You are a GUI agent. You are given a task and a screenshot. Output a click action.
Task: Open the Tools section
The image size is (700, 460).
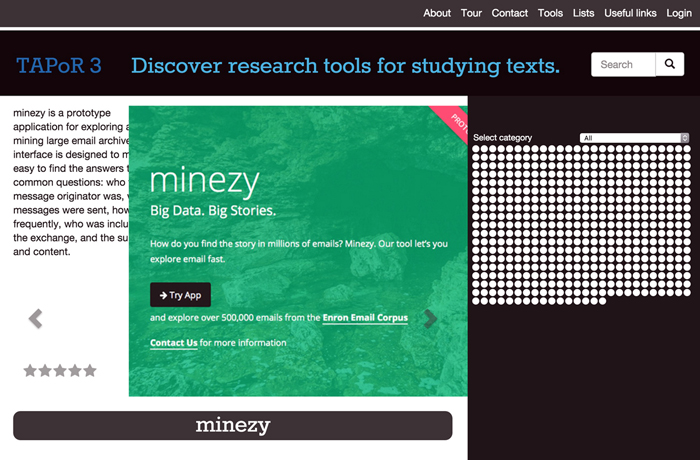click(550, 13)
